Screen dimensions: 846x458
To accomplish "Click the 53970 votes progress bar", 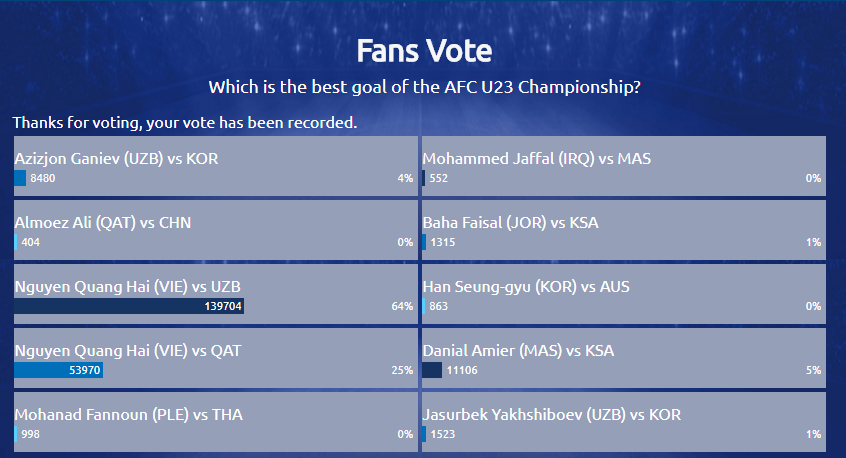I will coord(58,370).
